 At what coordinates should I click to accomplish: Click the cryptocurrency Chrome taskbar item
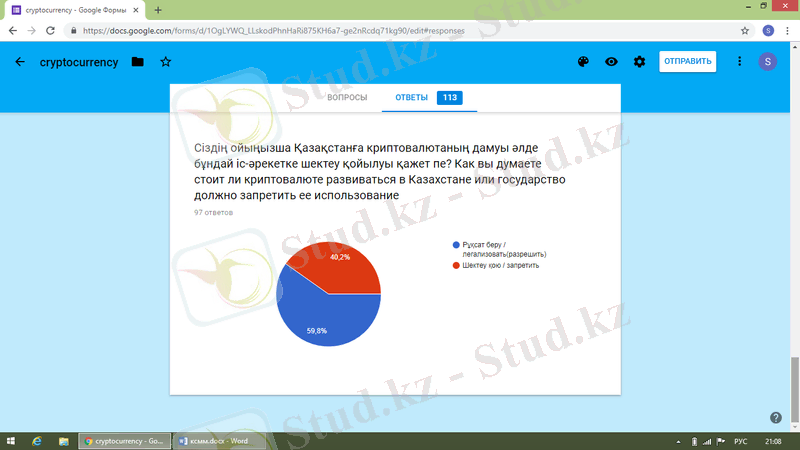[124, 441]
